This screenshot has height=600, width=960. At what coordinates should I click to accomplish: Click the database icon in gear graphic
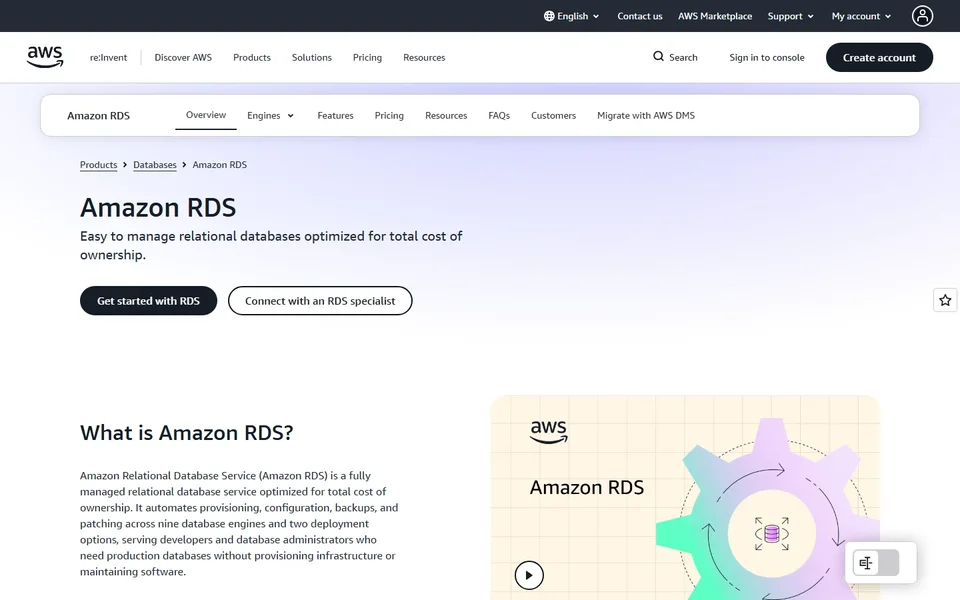click(771, 533)
